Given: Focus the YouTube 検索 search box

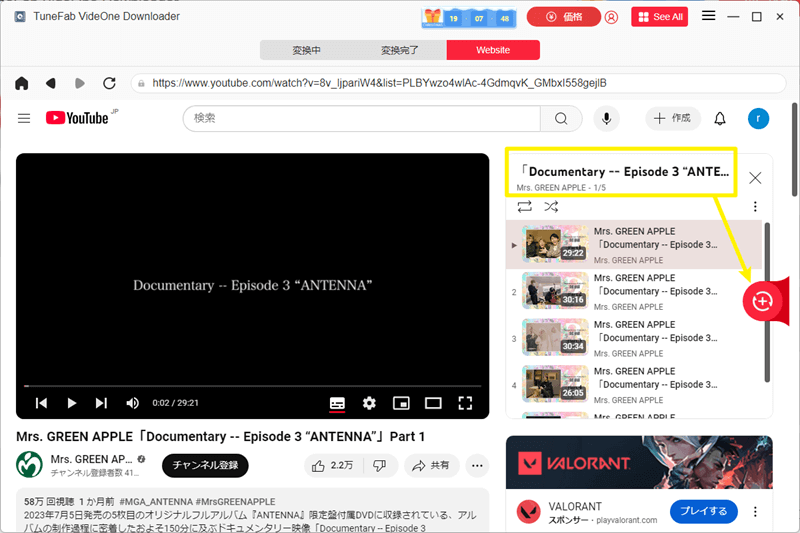Looking at the screenshot, I should pos(361,118).
